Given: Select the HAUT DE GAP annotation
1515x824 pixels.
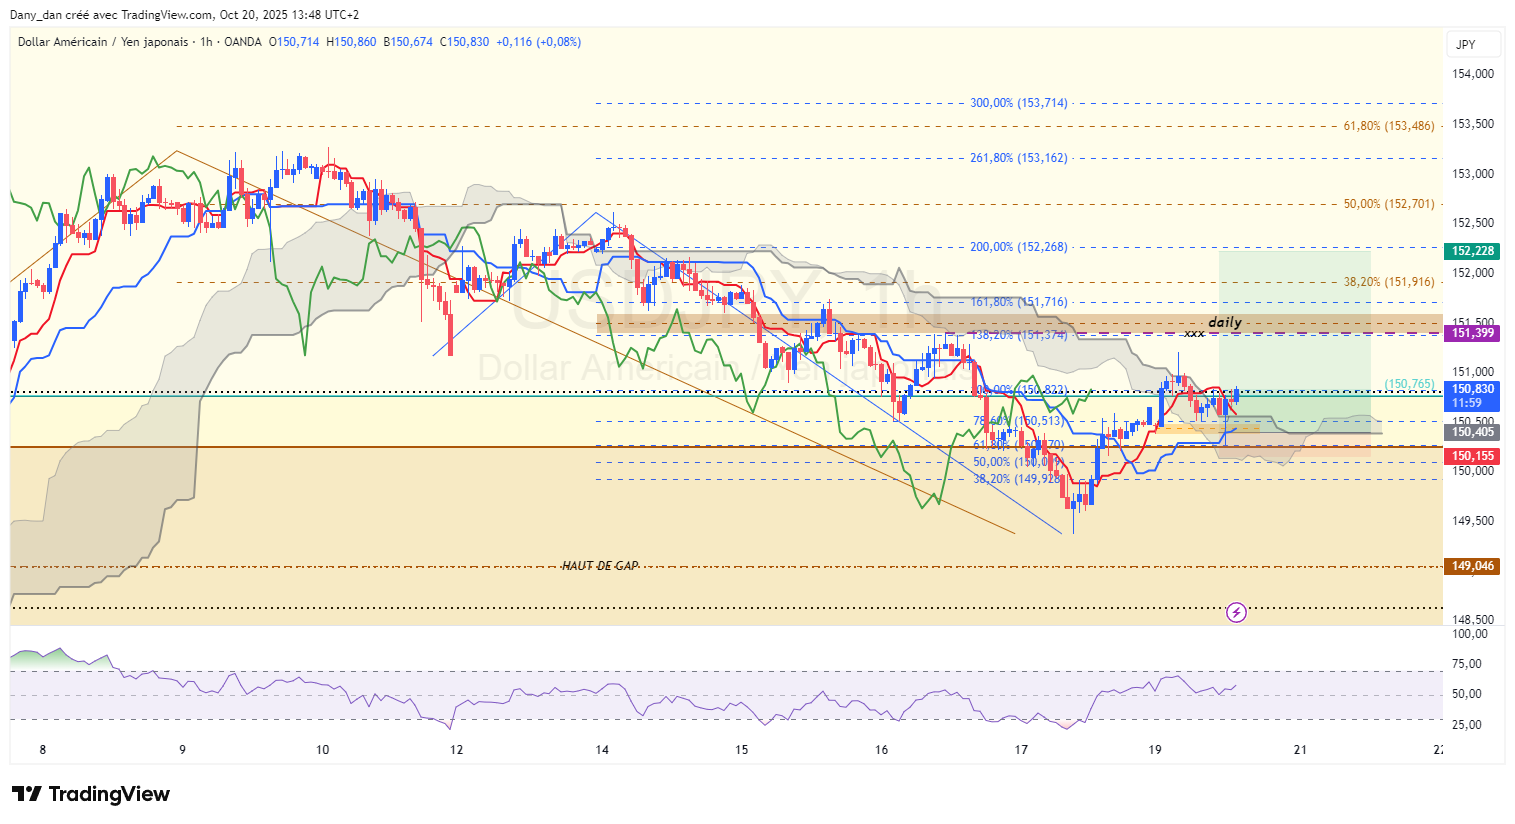Looking at the screenshot, I should coord(600,566).
